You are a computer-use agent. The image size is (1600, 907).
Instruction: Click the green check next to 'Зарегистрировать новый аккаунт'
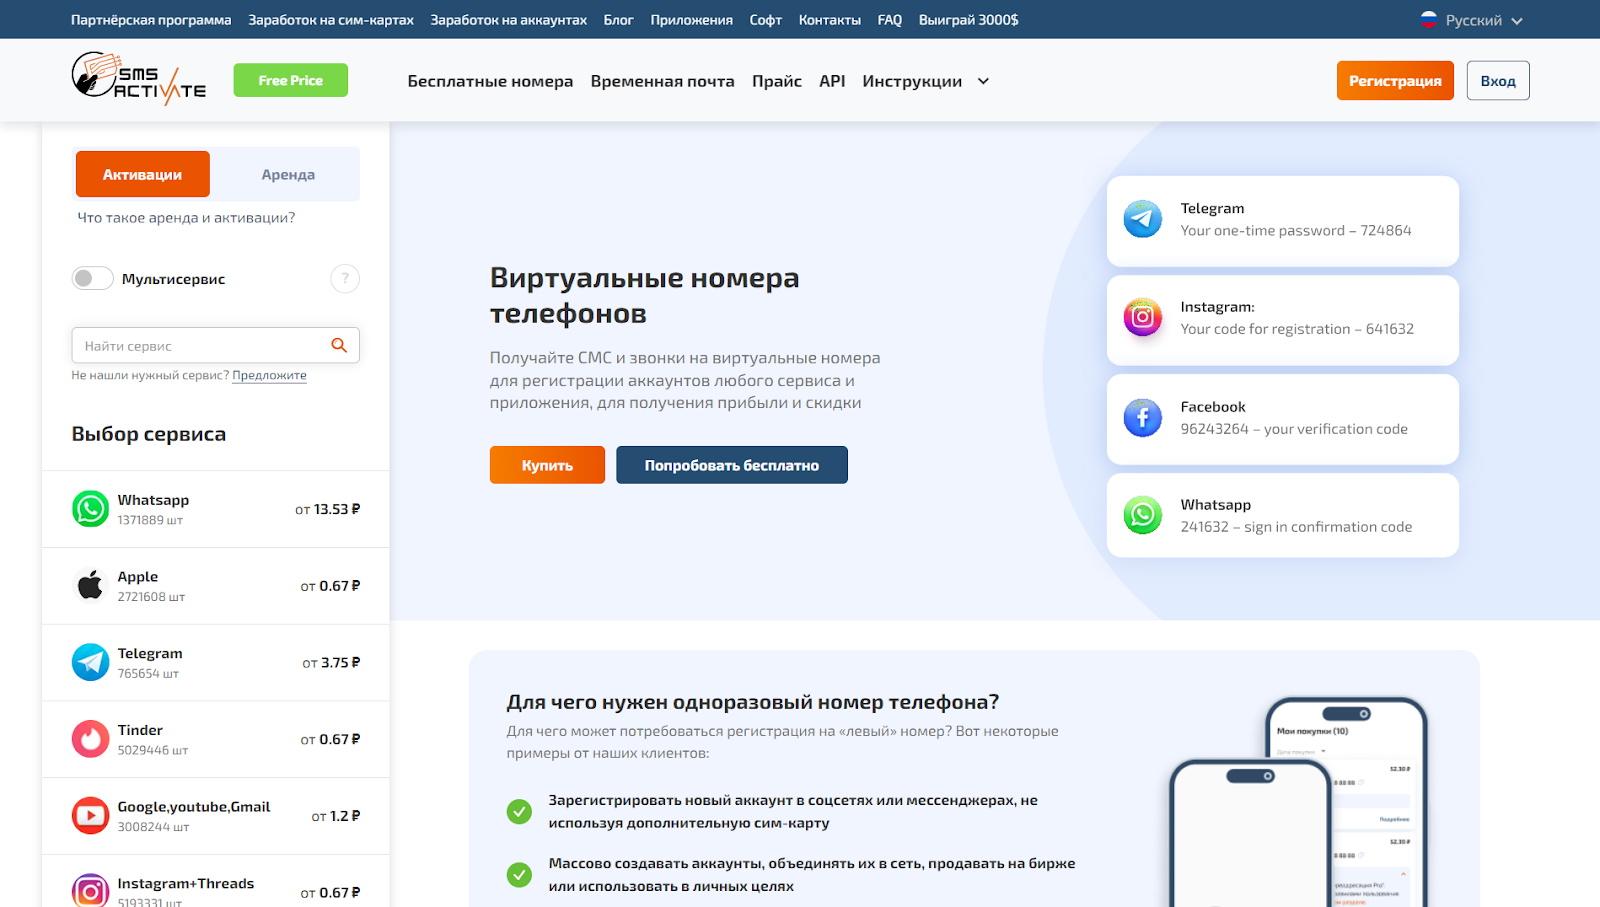519,811
